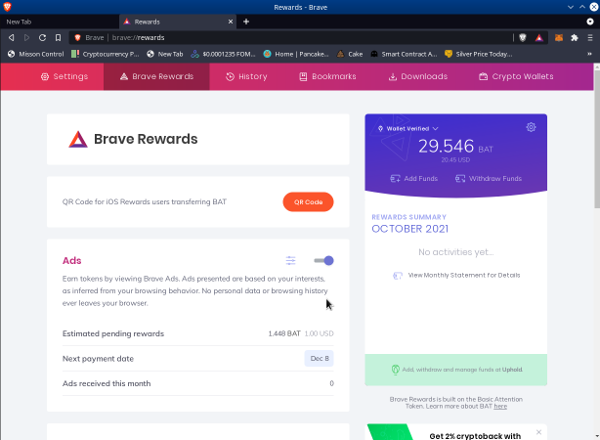Open the Crypto Wallets tab
Viewport: 600px width, 440px height.
click(516, 77)
